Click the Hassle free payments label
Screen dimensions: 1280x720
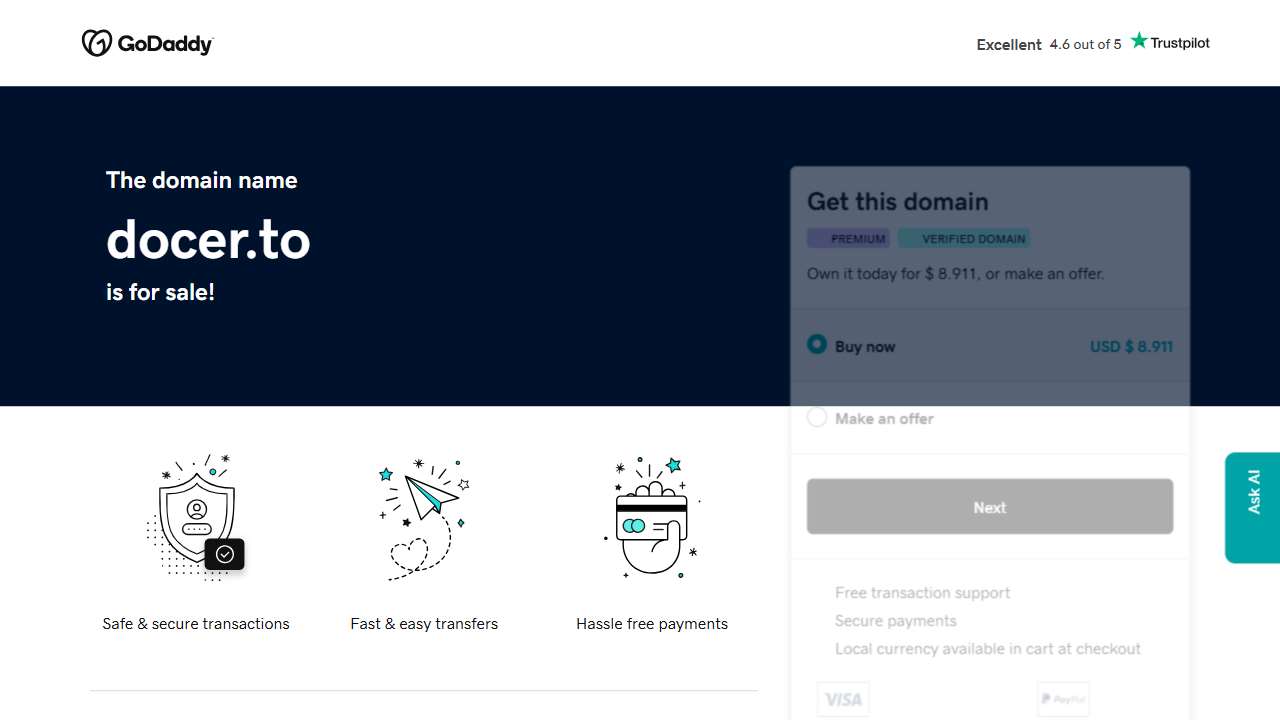tap(652, 624)
